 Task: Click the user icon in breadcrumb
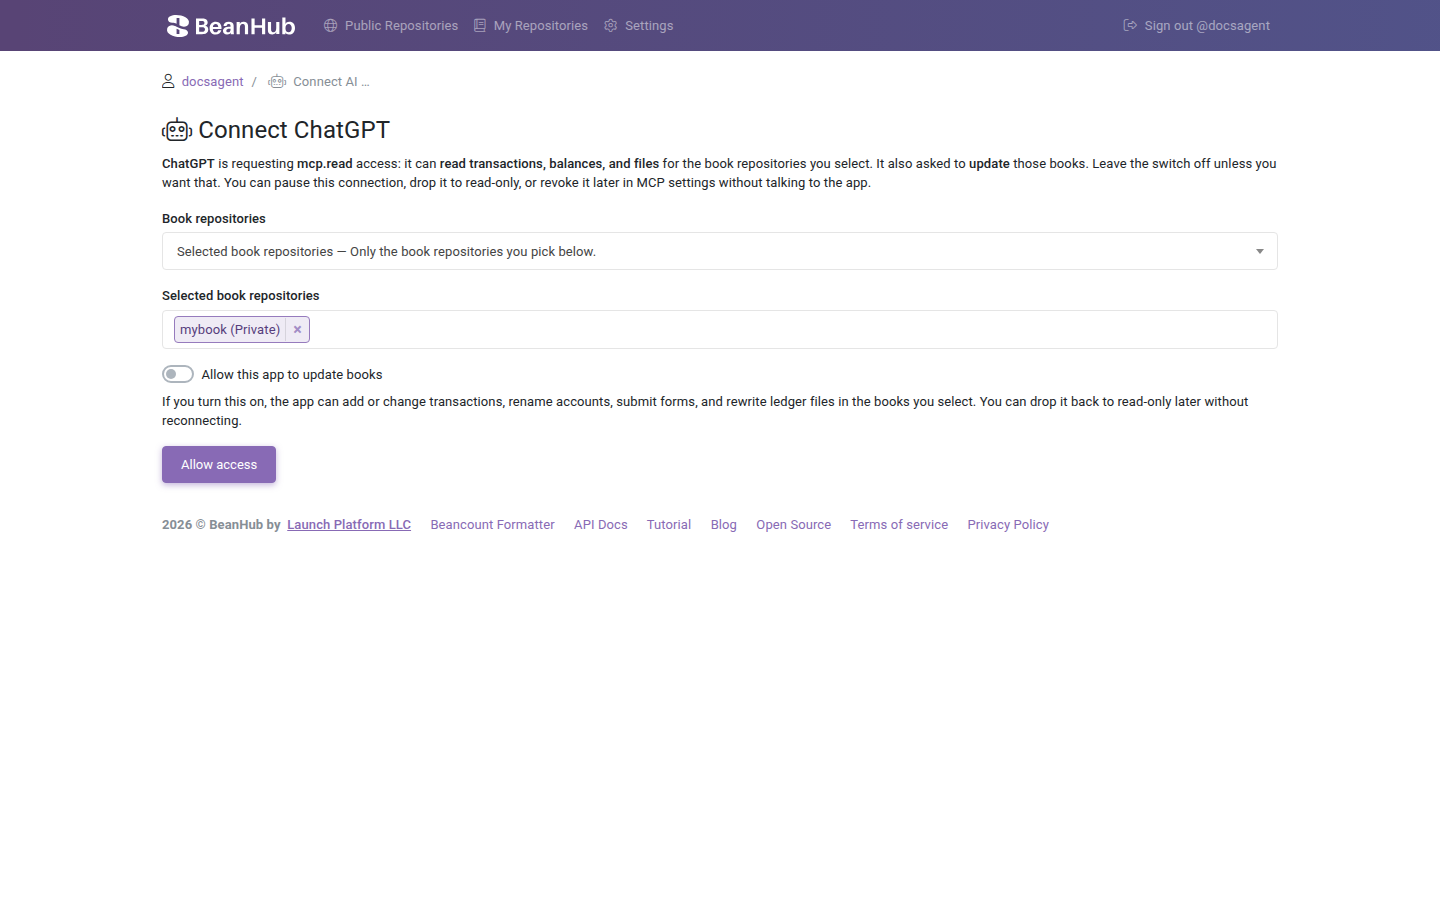(168, 81)
